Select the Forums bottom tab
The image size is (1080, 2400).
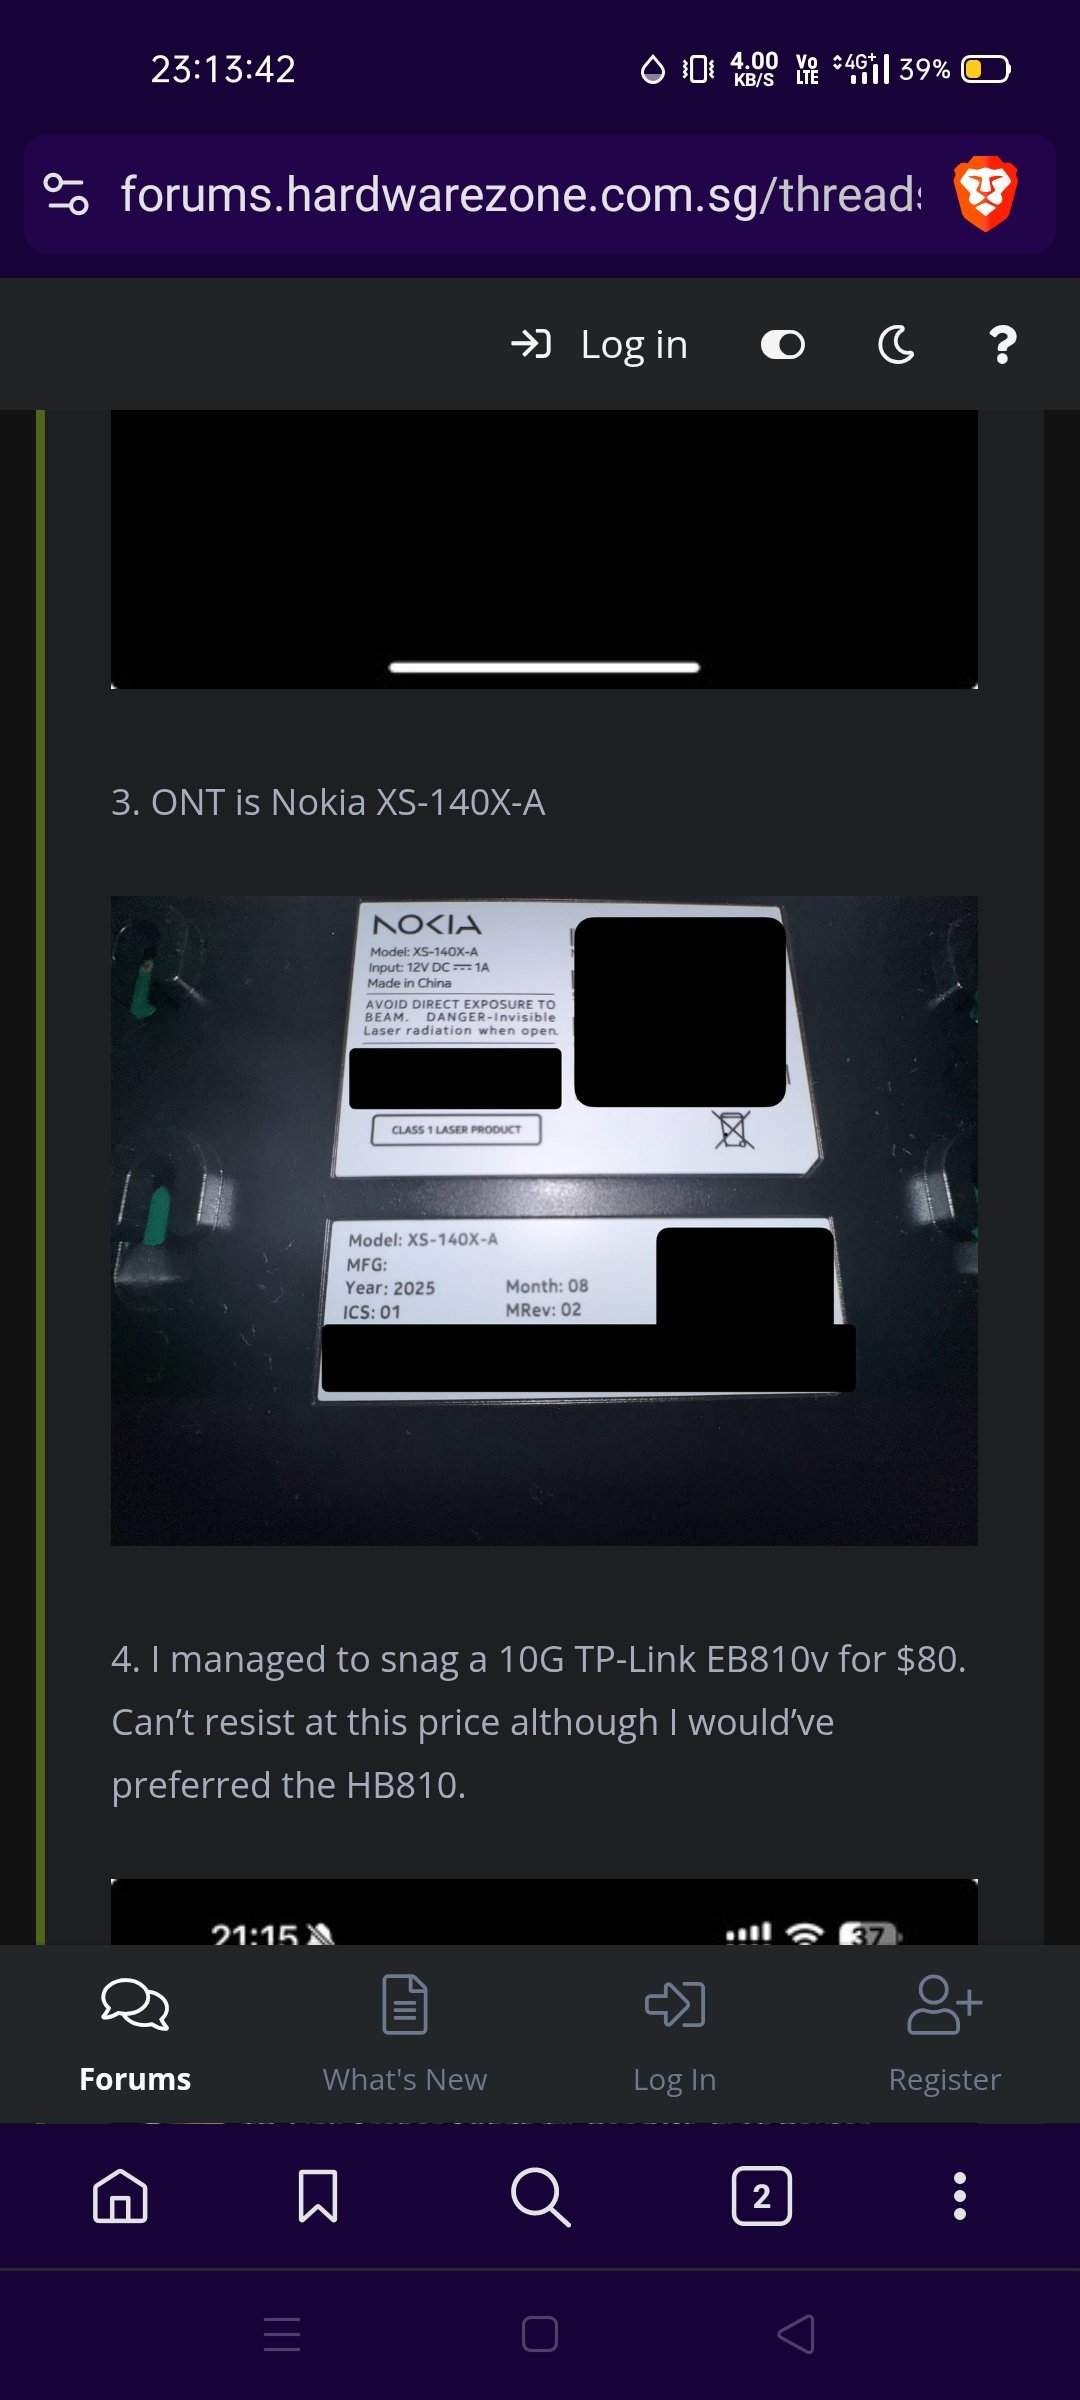point(135,2035)
